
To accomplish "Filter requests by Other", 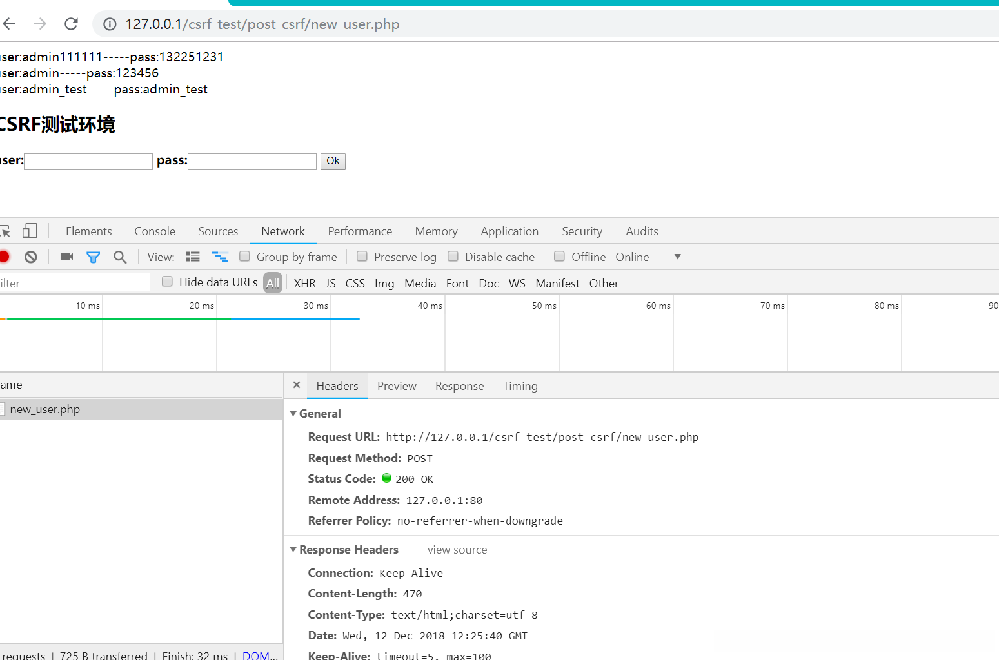I will [x=603, y=283].
